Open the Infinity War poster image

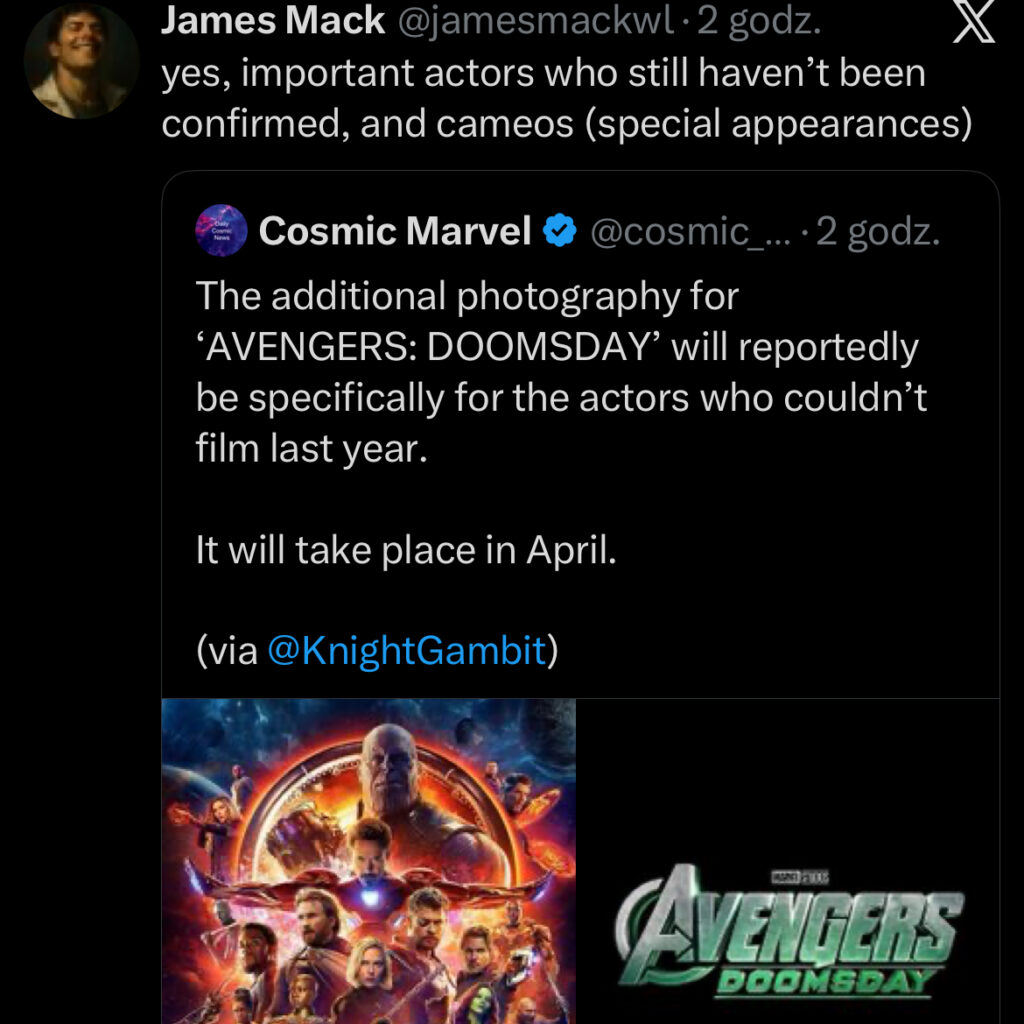[369, 860]
